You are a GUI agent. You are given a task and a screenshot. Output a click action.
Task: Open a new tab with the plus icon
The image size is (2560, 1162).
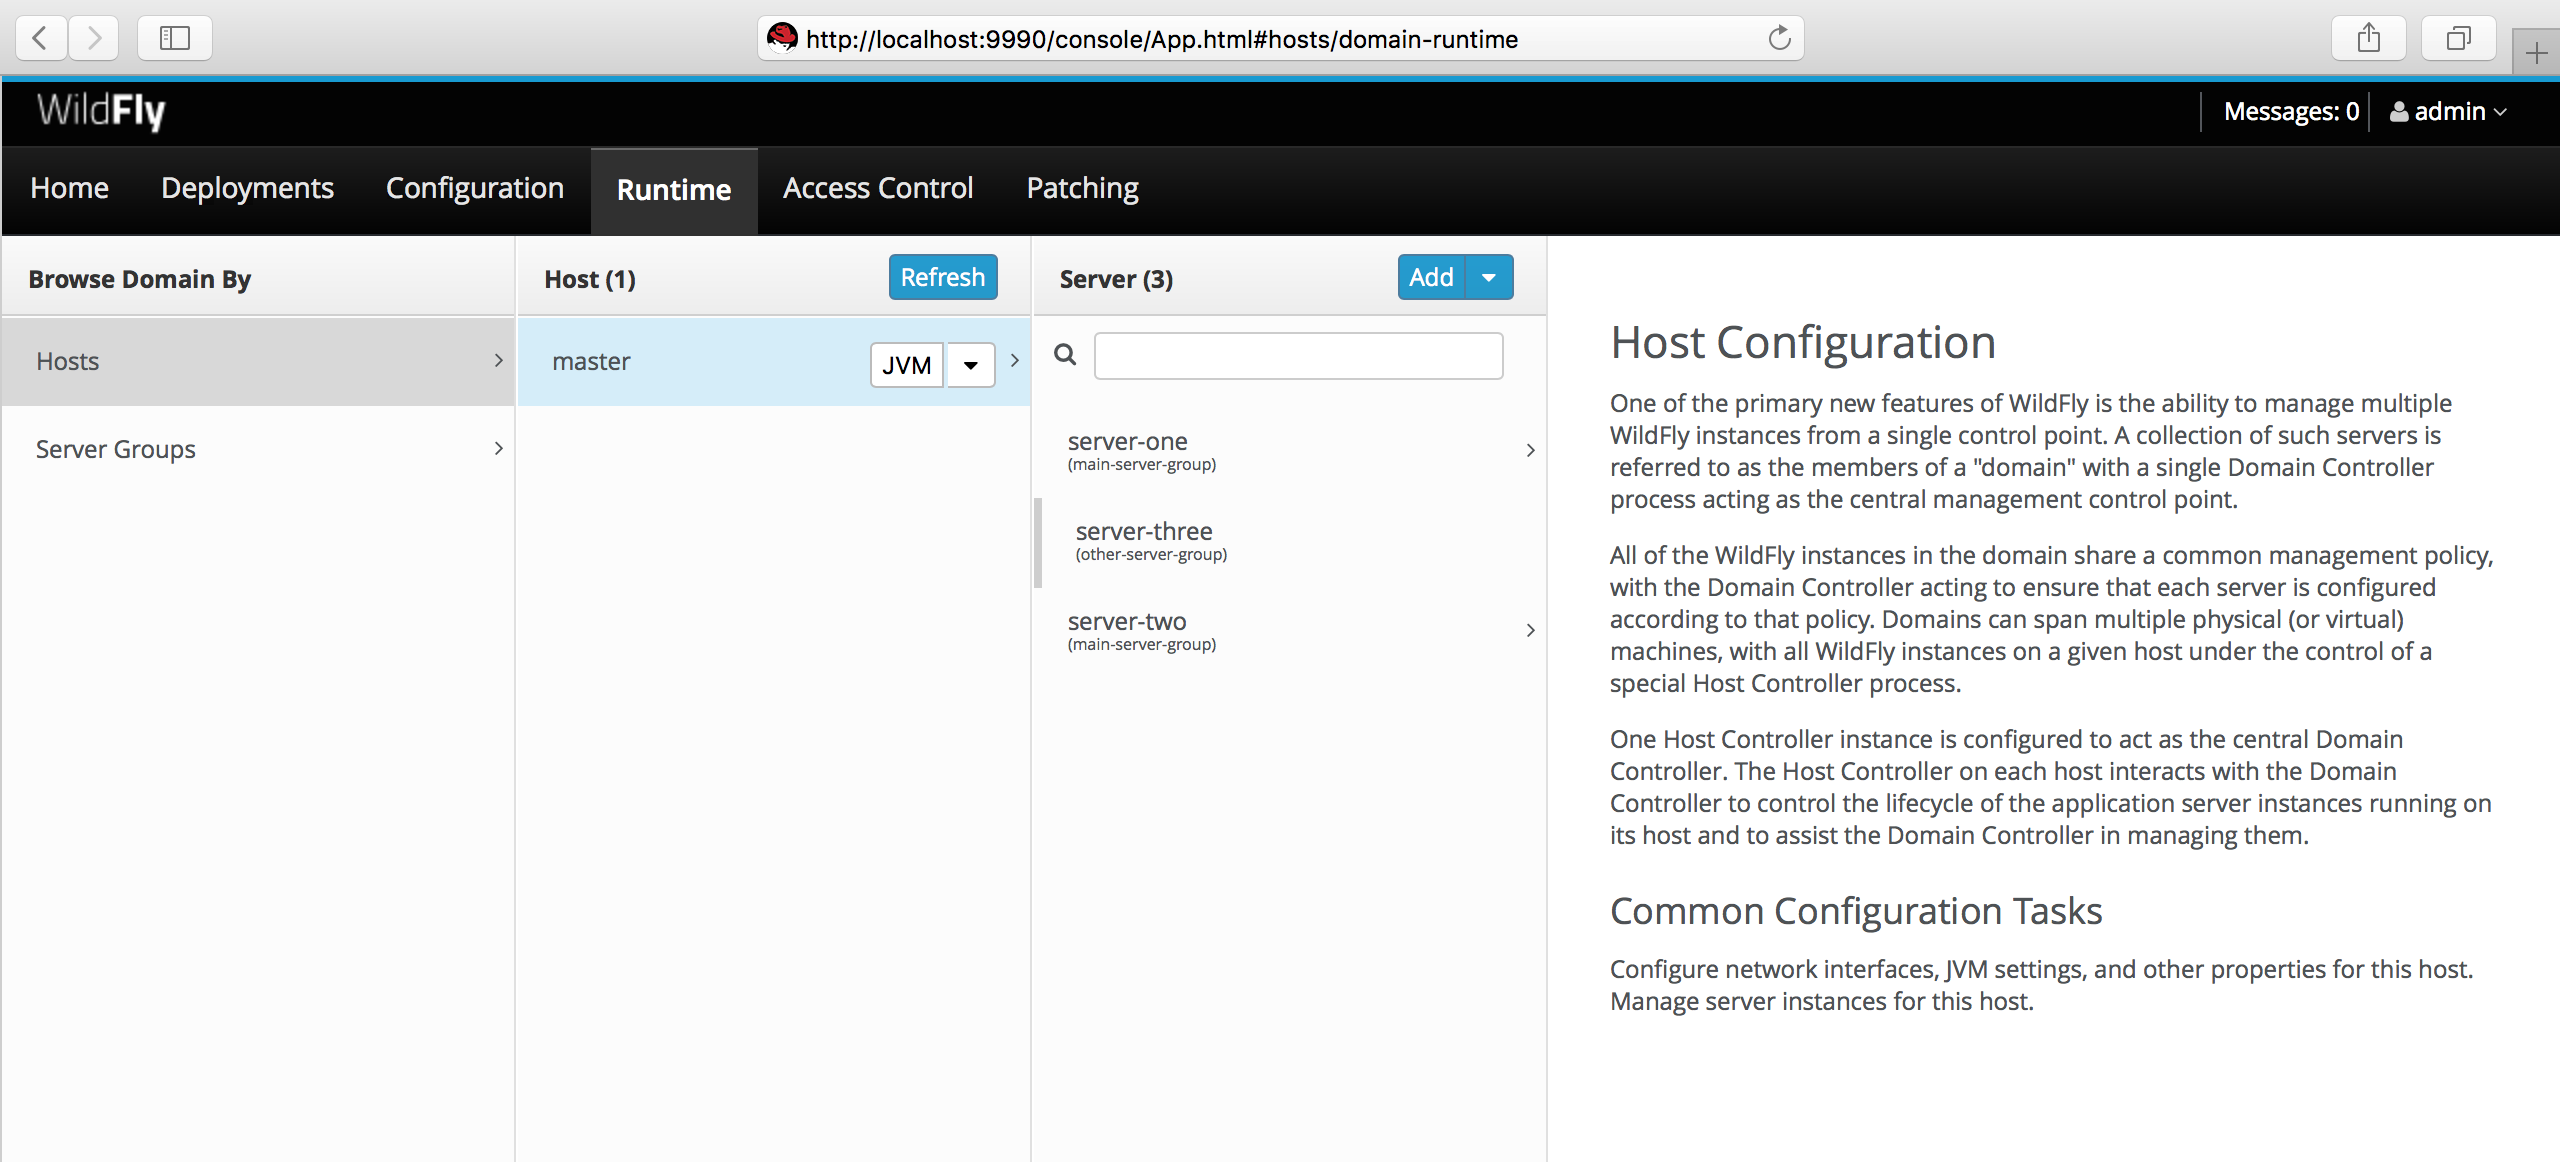coord(2536,52)
